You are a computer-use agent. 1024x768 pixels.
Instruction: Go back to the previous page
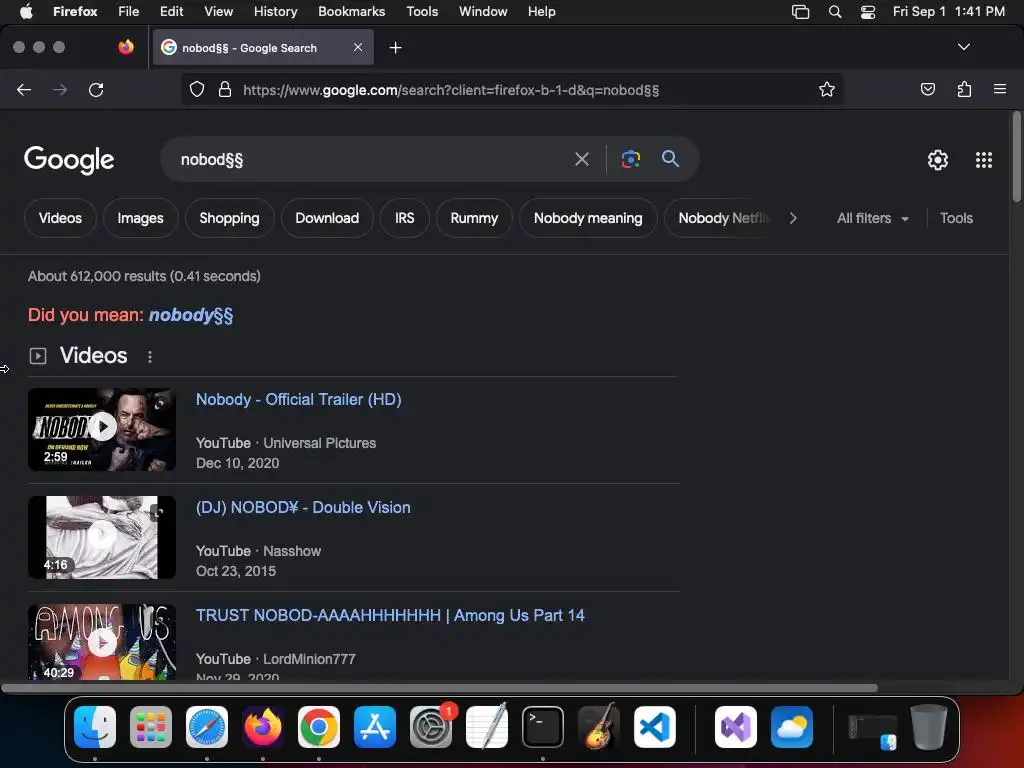point(24,89)
